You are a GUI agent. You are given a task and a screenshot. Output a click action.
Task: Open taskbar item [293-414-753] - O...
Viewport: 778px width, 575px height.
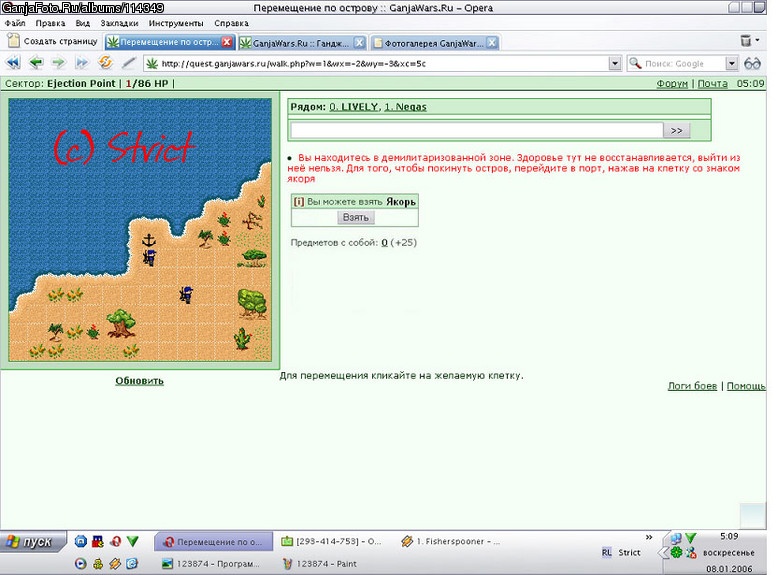(x=331, y=541)
